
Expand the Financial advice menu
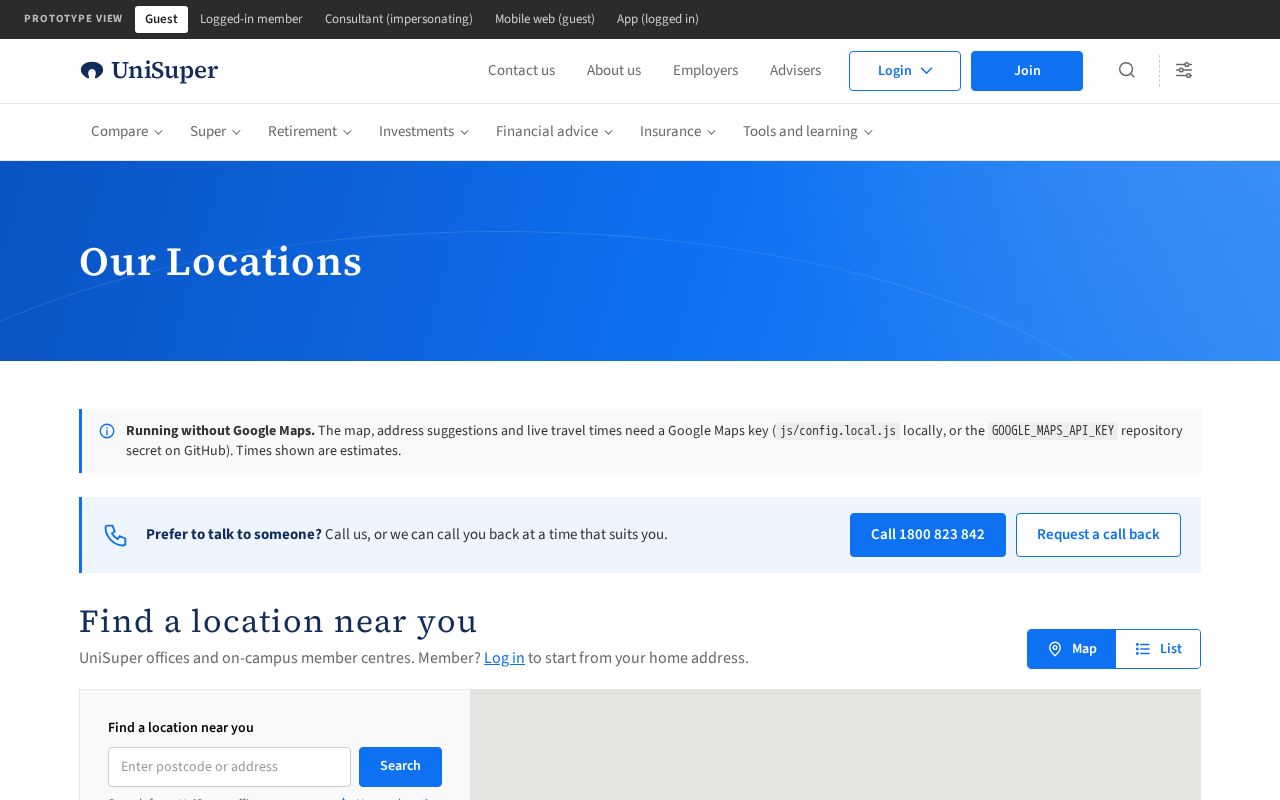pos(554,132)
